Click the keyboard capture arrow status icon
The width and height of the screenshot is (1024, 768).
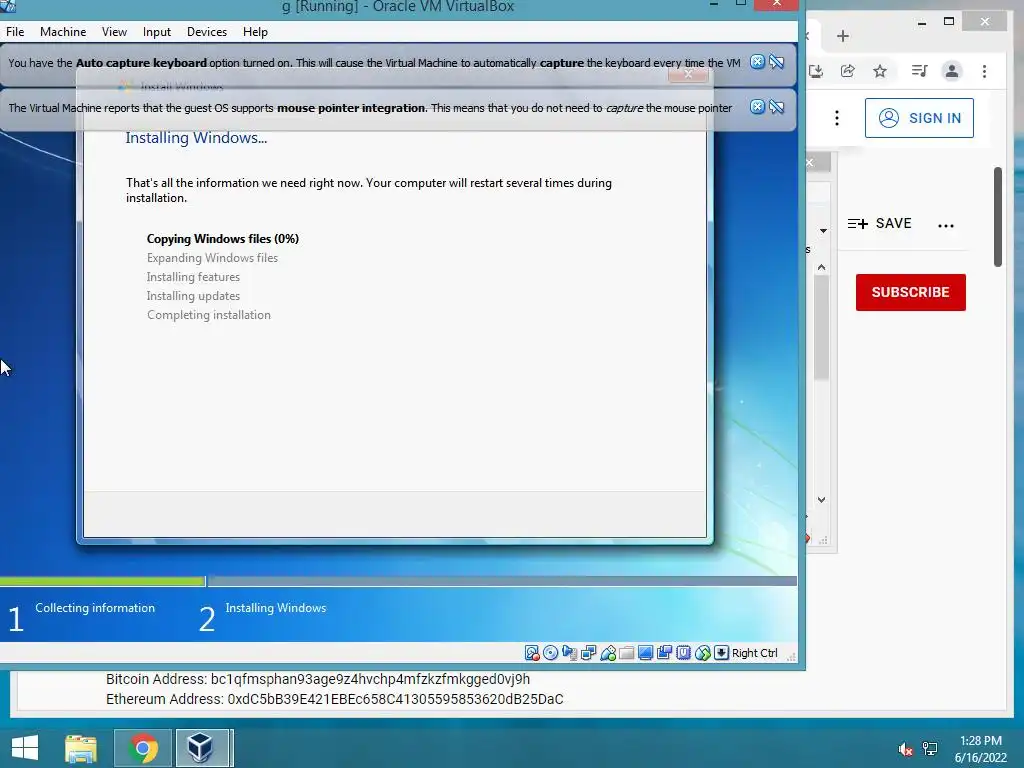[x=721, y=652]
